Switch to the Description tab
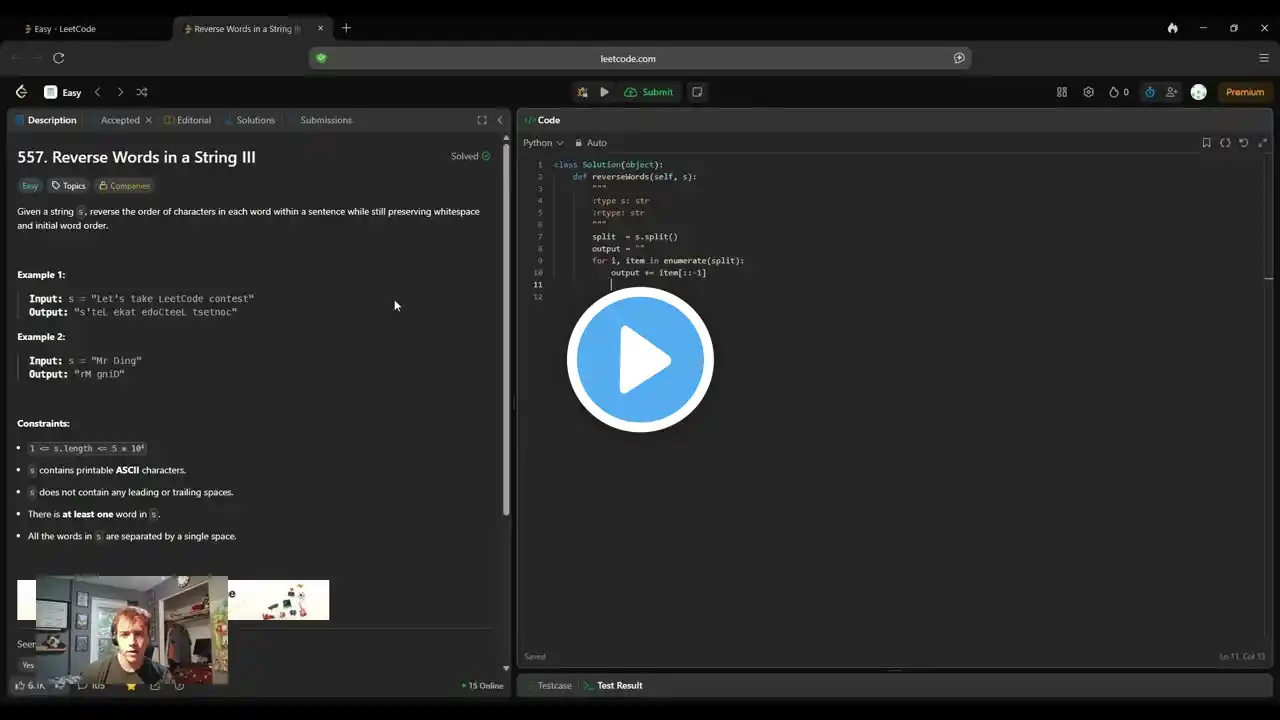The width and height of the screenshot is (1280, 720). click(x=46, y=120)
